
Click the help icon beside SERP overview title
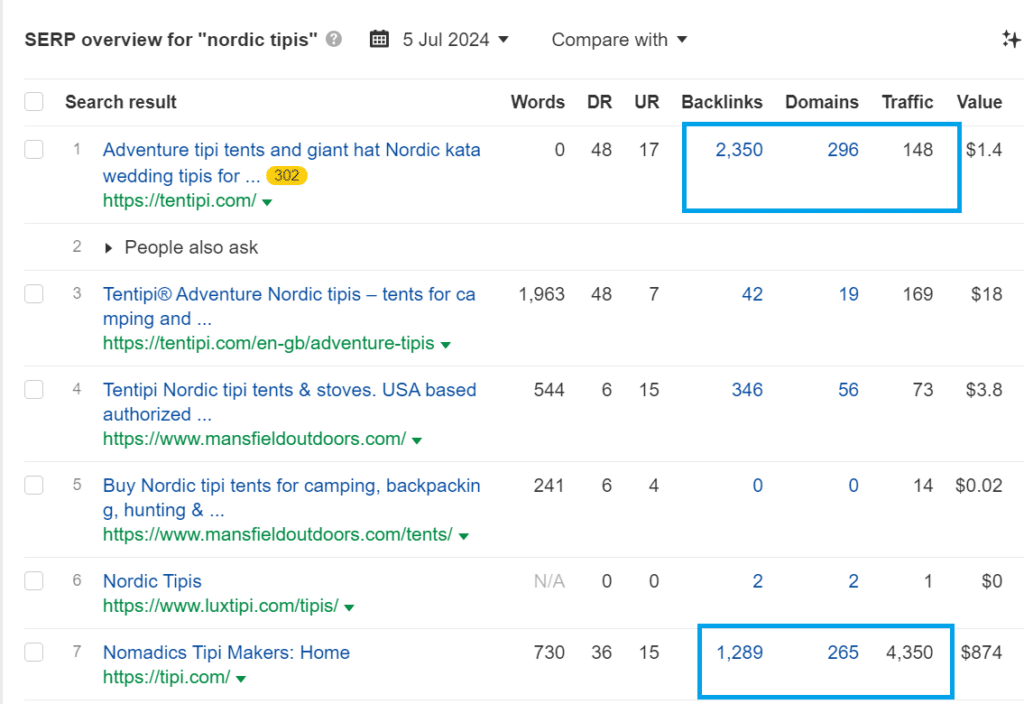click(x=334, y=39)
